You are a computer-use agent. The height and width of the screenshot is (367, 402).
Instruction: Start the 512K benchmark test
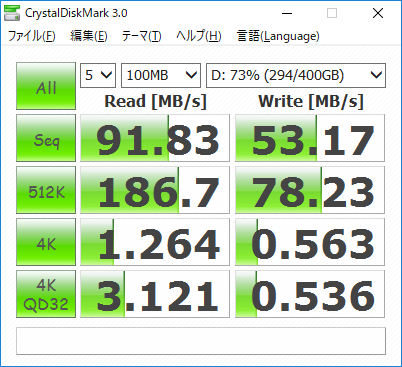46,190
